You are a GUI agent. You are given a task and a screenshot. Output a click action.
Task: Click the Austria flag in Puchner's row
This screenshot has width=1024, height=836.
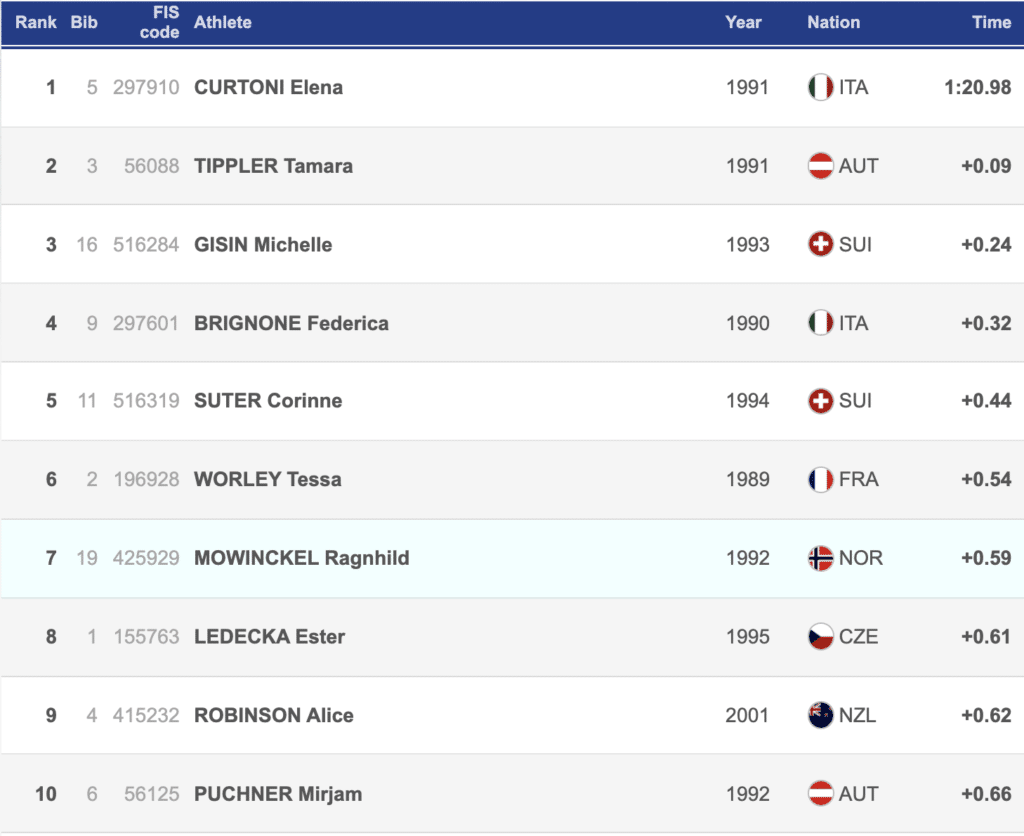click(x=820, y=794)
